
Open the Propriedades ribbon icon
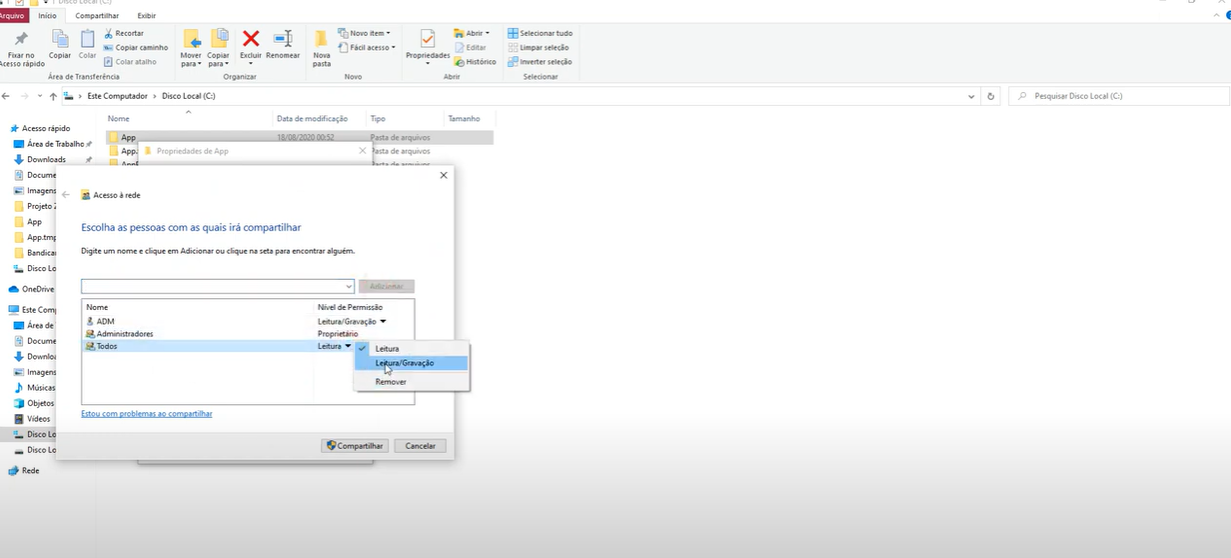(x=427, y=40)
